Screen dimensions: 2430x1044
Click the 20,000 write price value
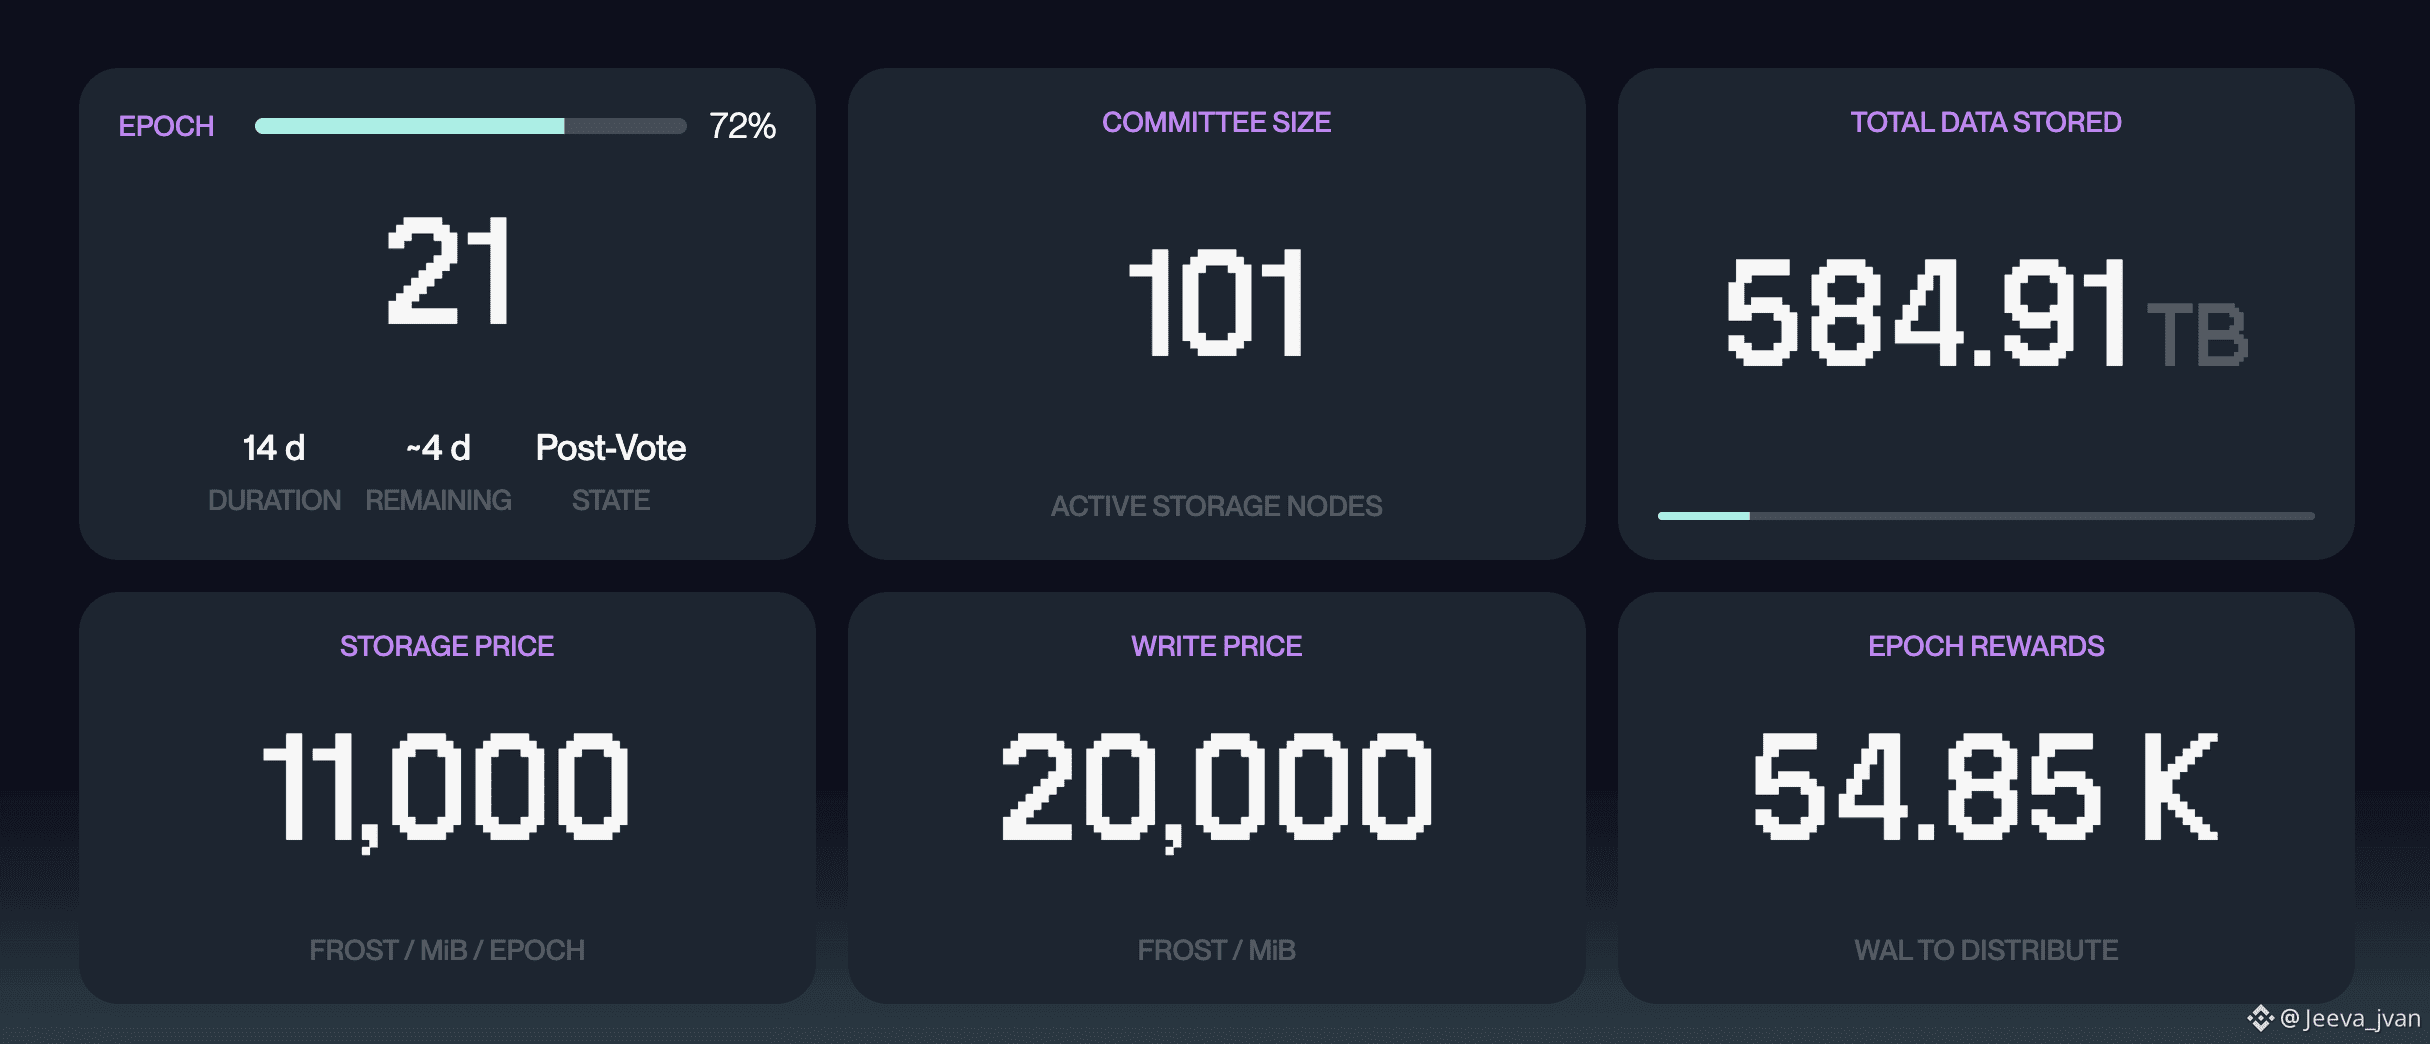(x=1217, y=790)
